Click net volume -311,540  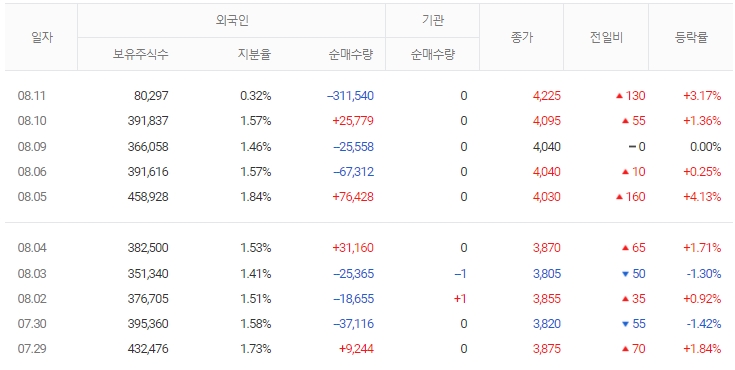(350, 96)
